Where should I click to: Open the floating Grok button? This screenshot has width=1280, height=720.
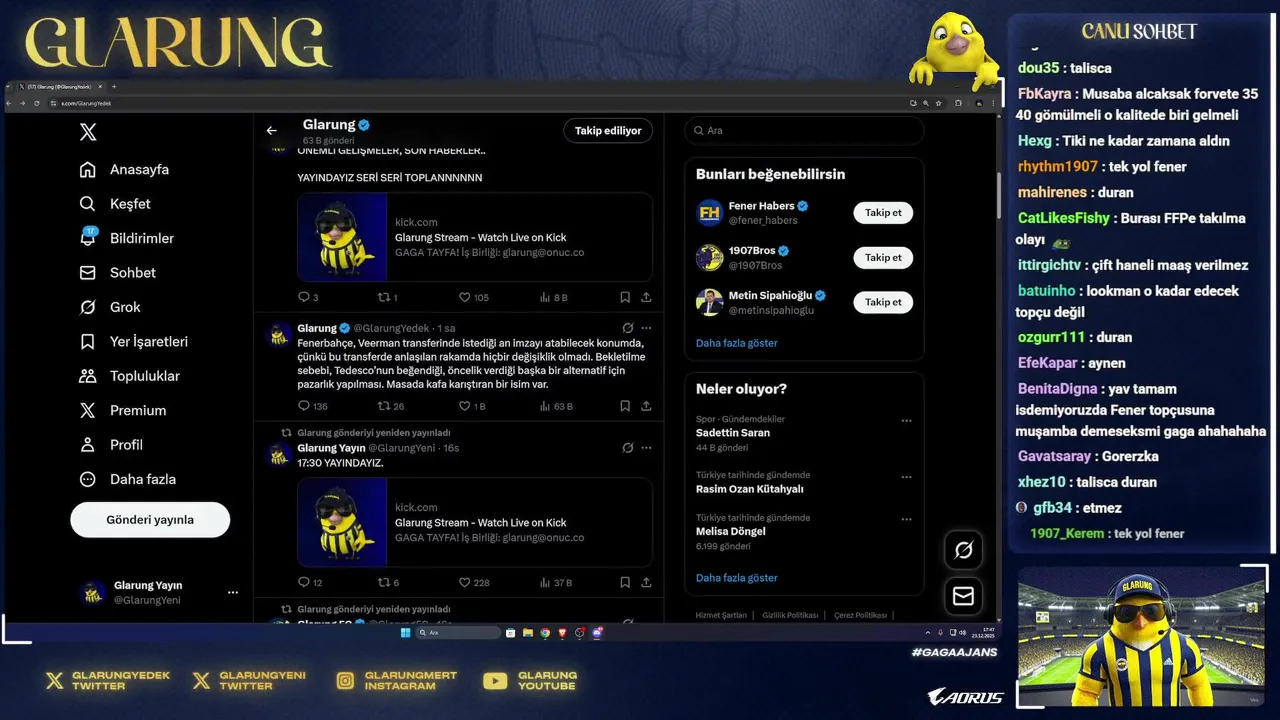(x=964, y=549)
